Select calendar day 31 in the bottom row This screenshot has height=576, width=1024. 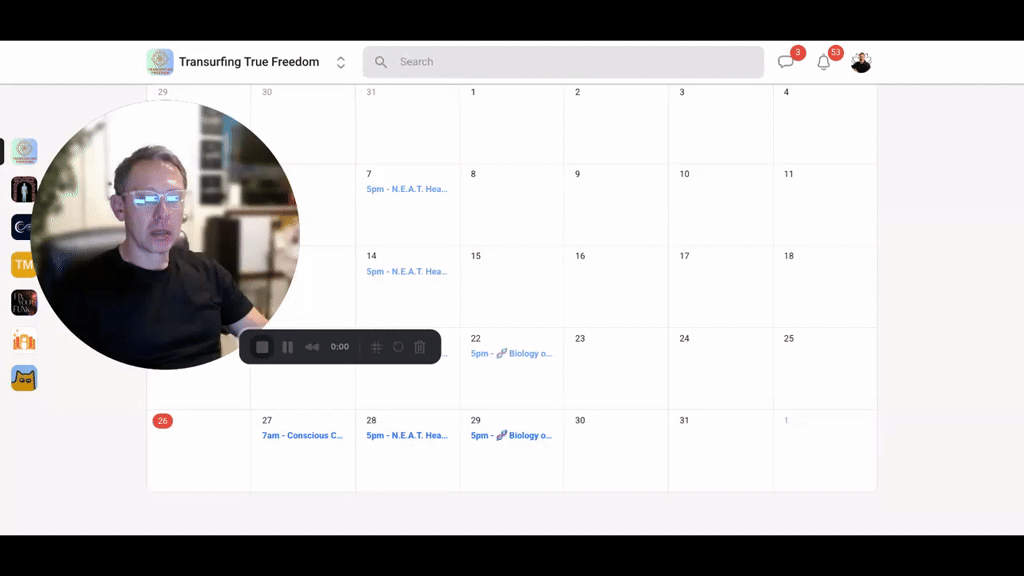pyautogui.click(x=684, y=420)
